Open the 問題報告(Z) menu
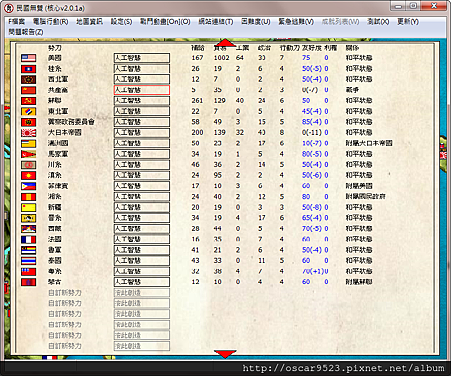The image size is (451, 376). [26, 32]
